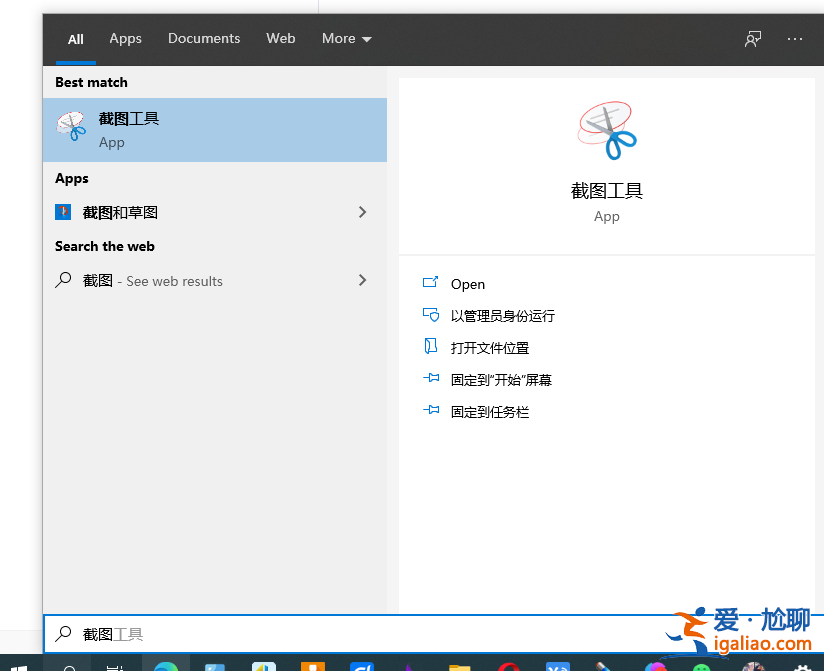Expand the More filter dropdown
824x671 pixels.
tap(346, 38)
